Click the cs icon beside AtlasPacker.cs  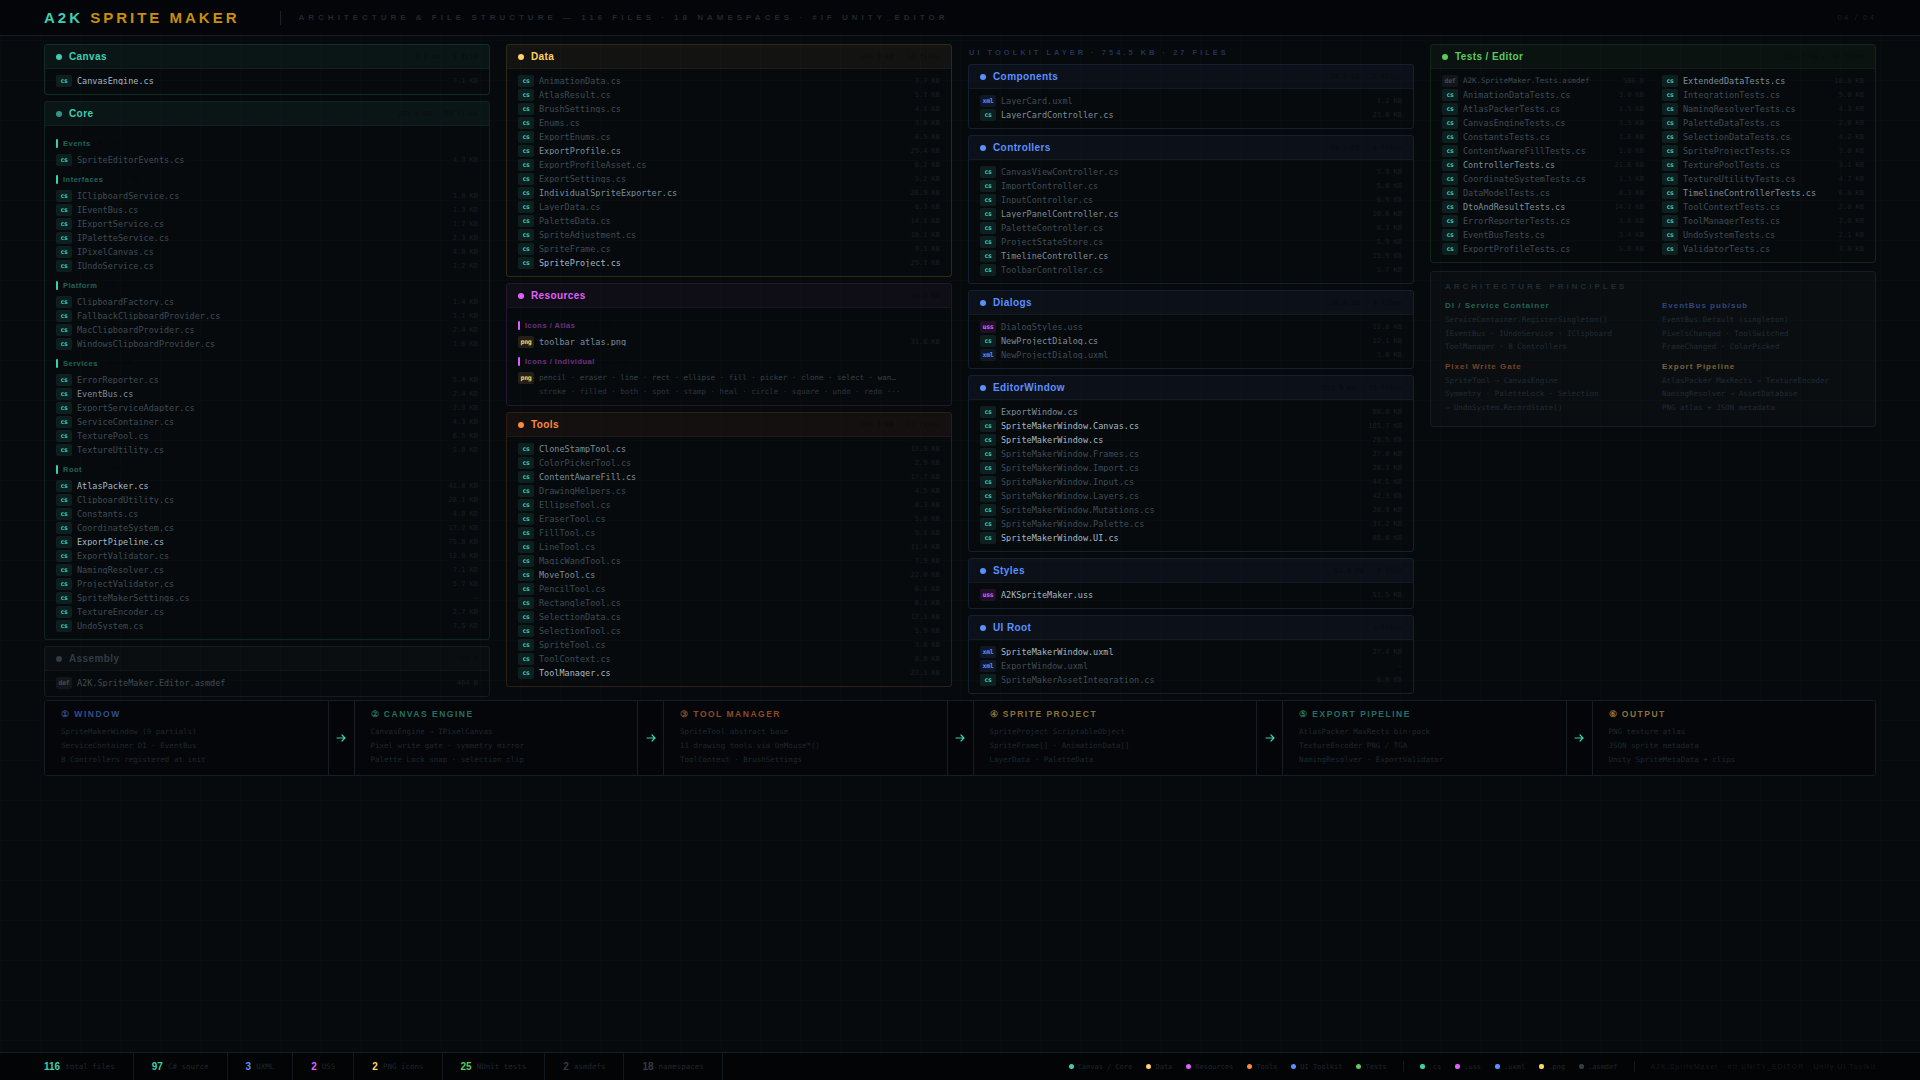pos(64,486)
